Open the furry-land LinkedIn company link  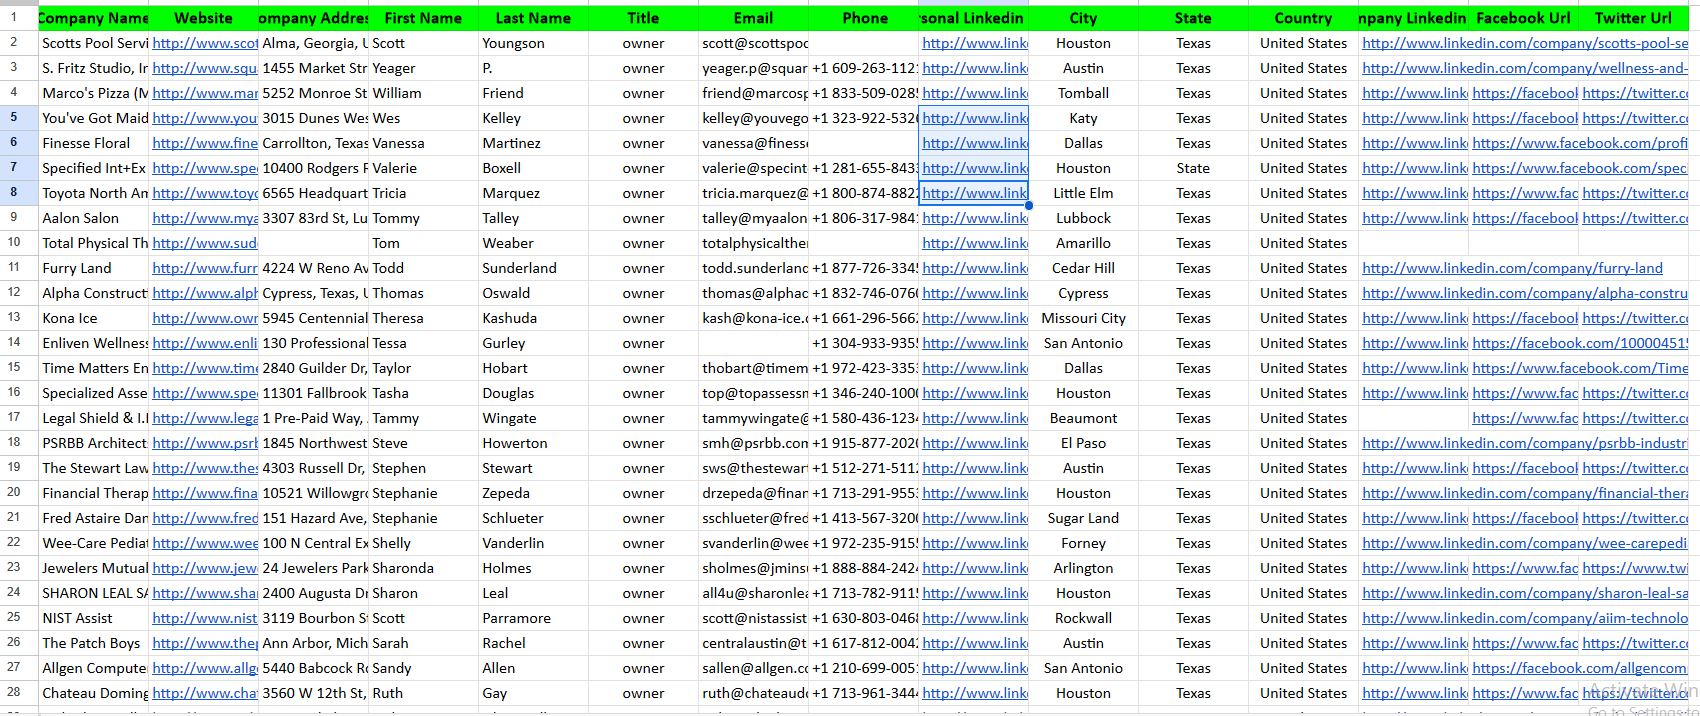pyautogui.click(x=1512, y=268)
